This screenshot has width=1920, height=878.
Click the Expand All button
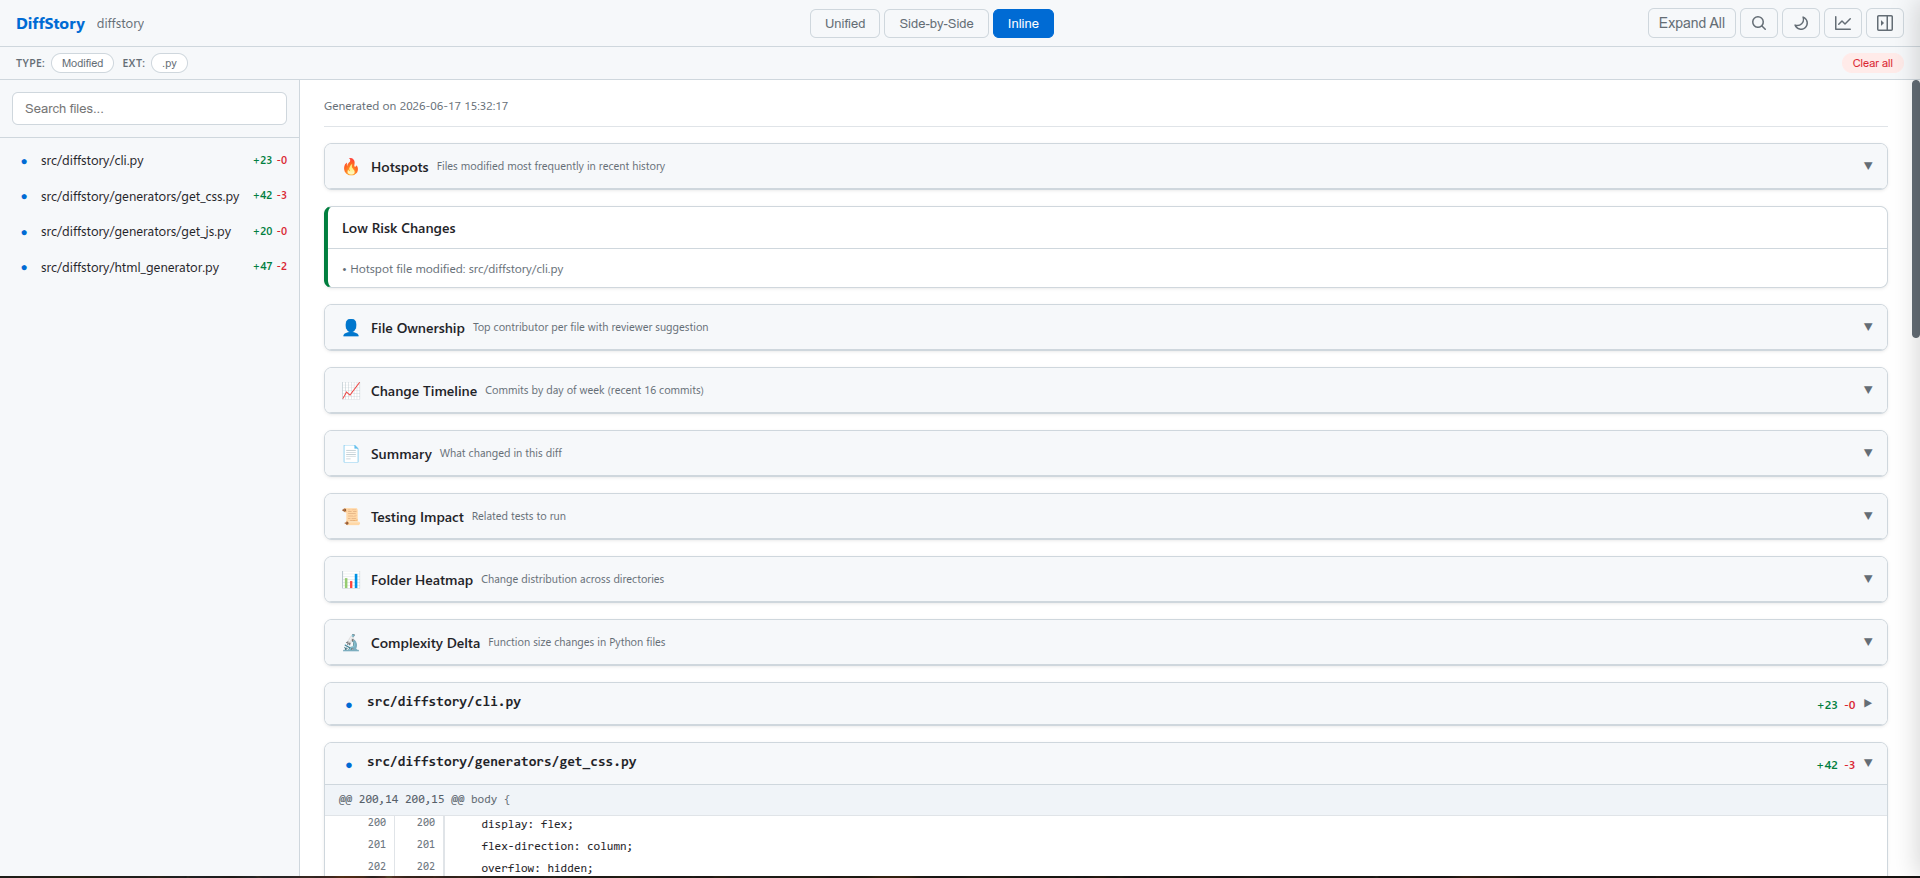(1692, 23)
